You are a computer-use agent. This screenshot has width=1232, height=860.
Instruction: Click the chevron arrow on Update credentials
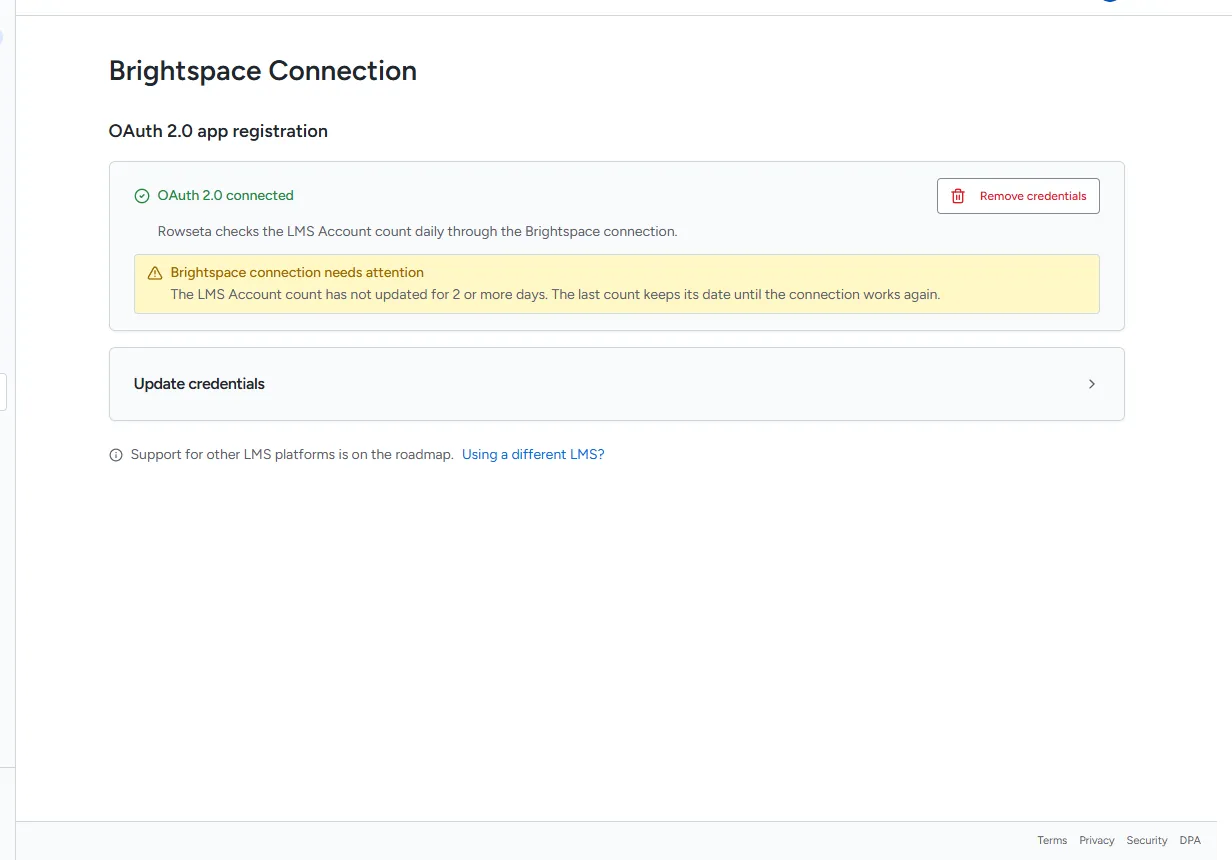click(1092, 384)
